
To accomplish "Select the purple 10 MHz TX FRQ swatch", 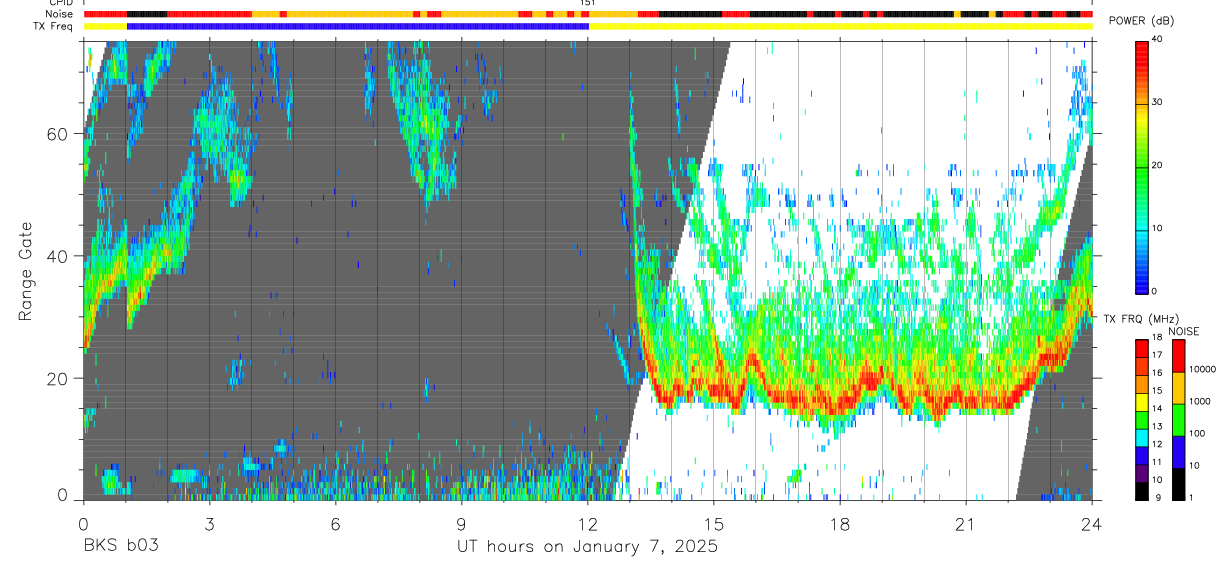I will [1141, 473].
